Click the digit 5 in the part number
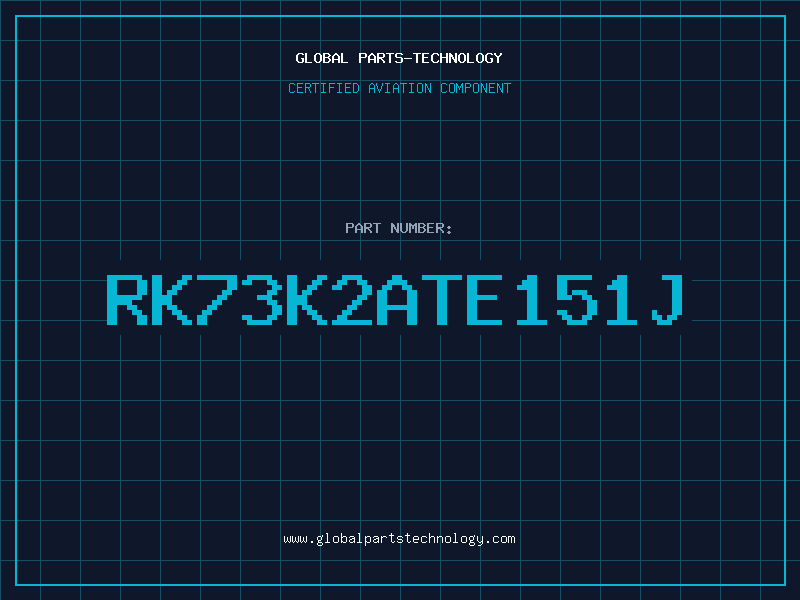The width and height of the screenshot is (800, 600). coord(578,300)
